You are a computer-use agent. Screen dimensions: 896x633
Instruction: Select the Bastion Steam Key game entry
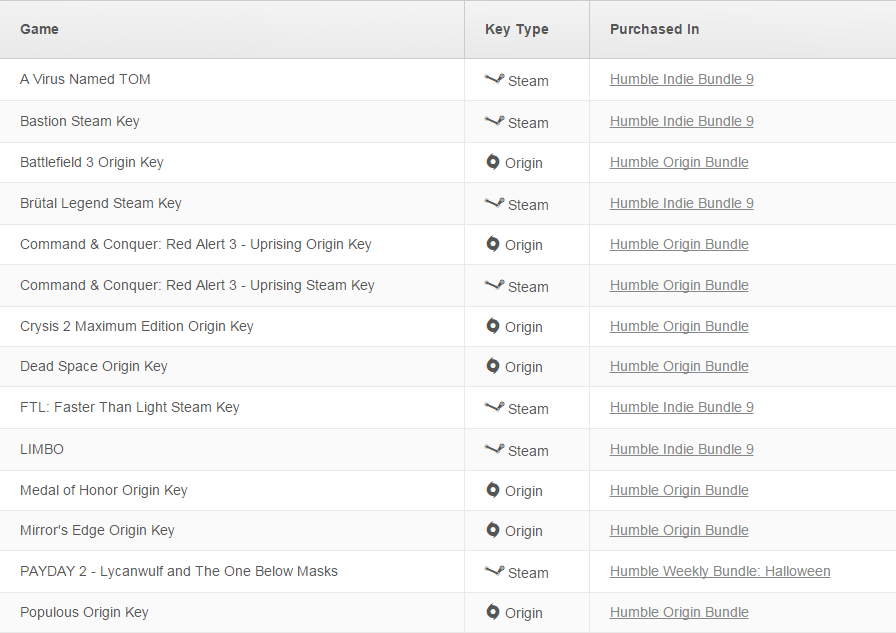tap(79, 121)
